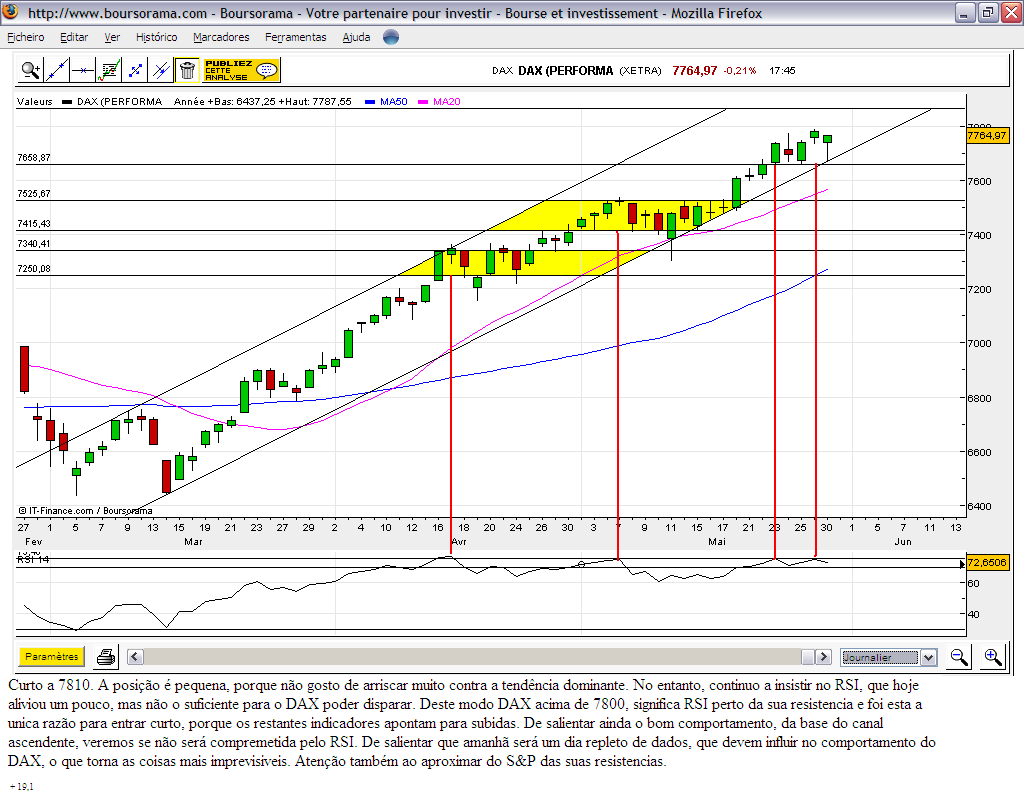Click the MA50 legend label
The height and width of the screenshot is (800, 1024).
tap(394, 101)
